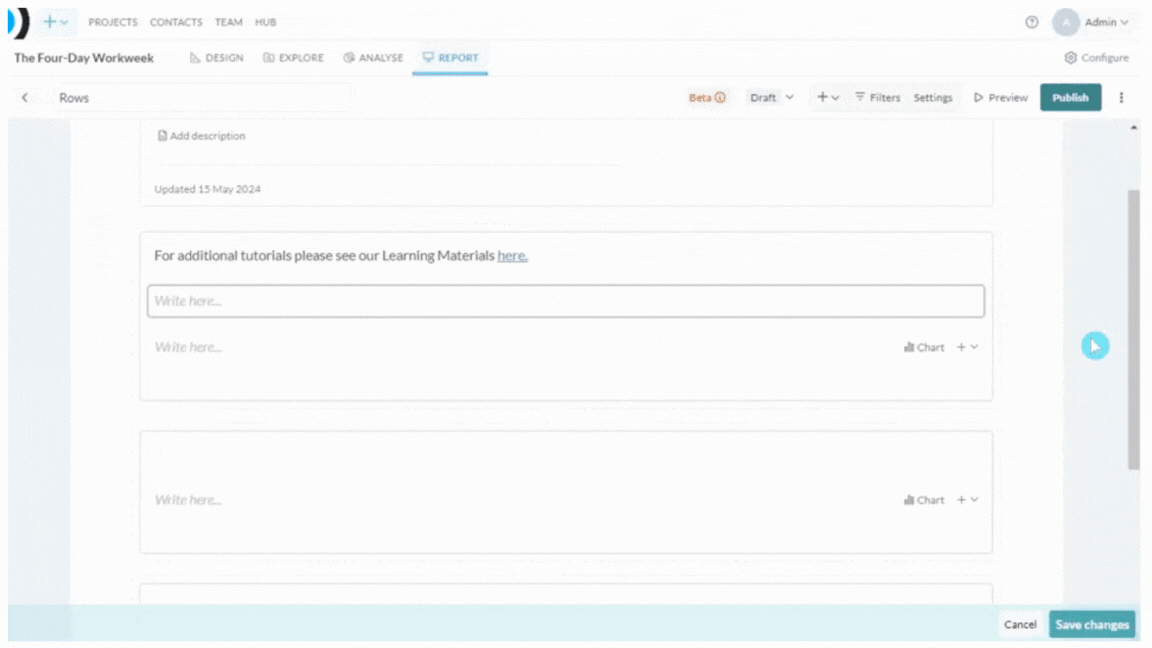
Task: Open the plus dropdown in the empty second card
Action: pyautogui.click(x=967, y=500)
